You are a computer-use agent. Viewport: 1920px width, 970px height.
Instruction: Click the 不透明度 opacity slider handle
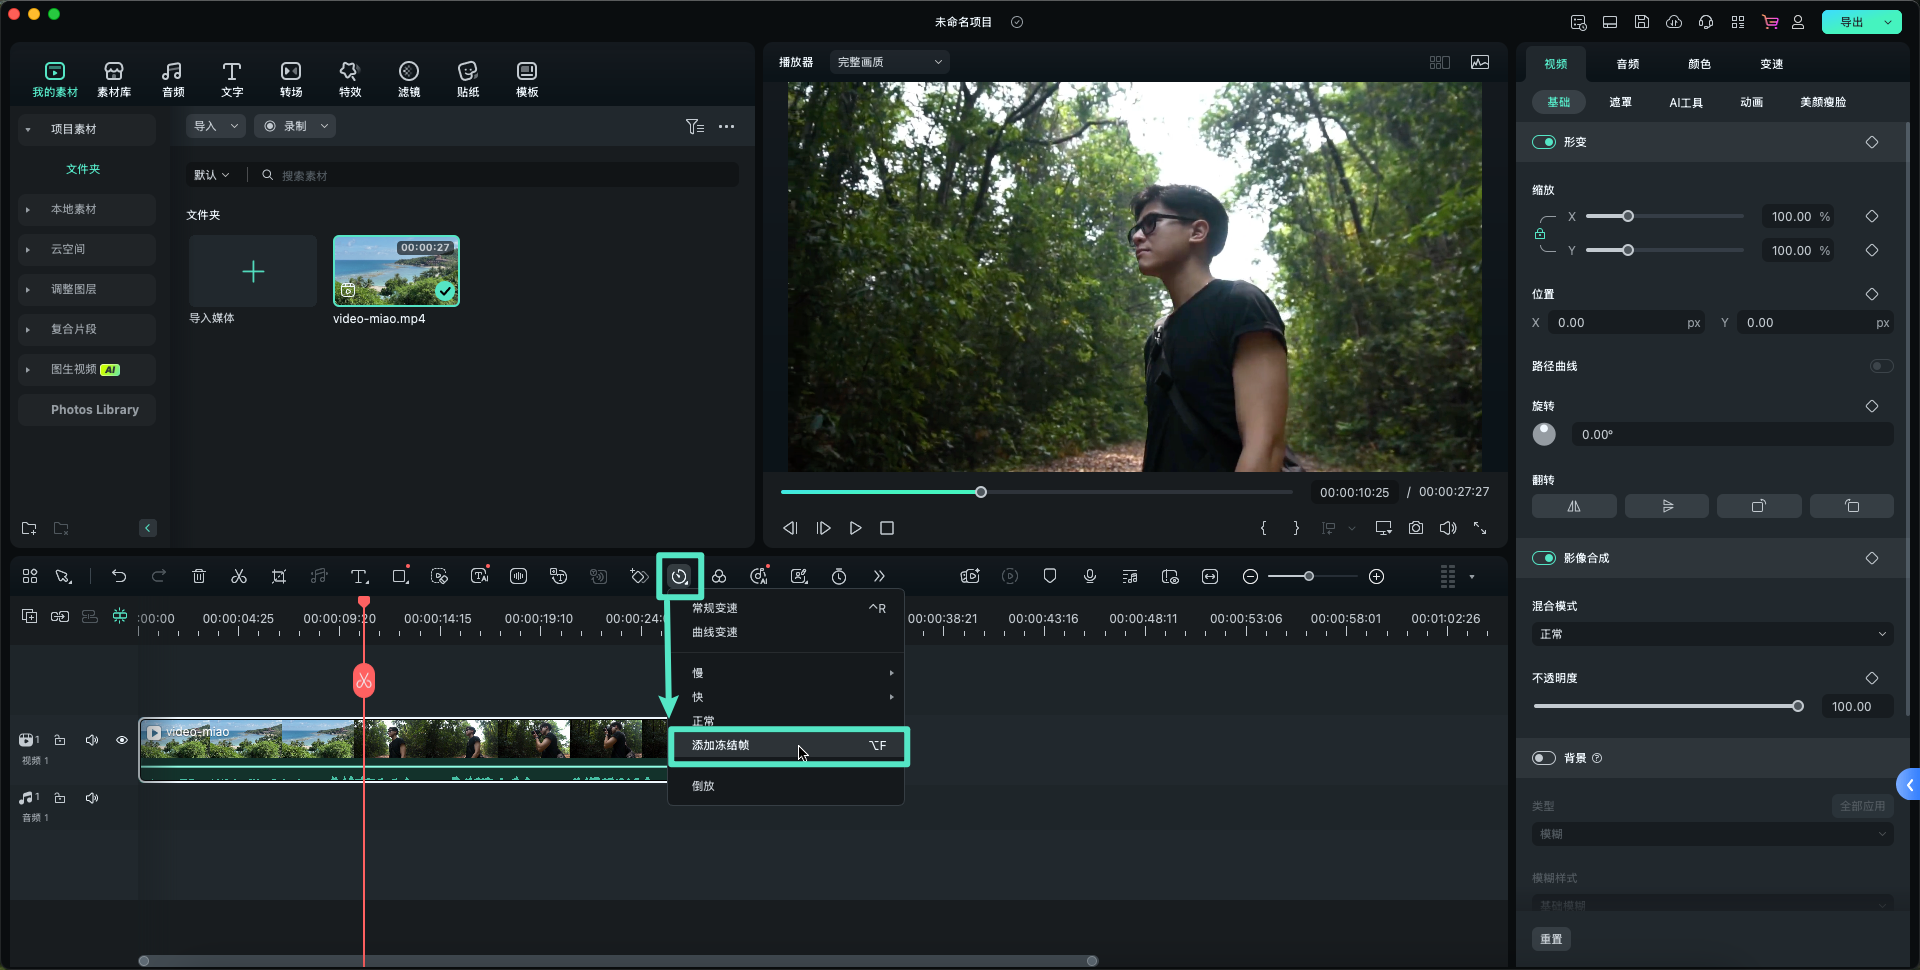tap(1798, 706)
